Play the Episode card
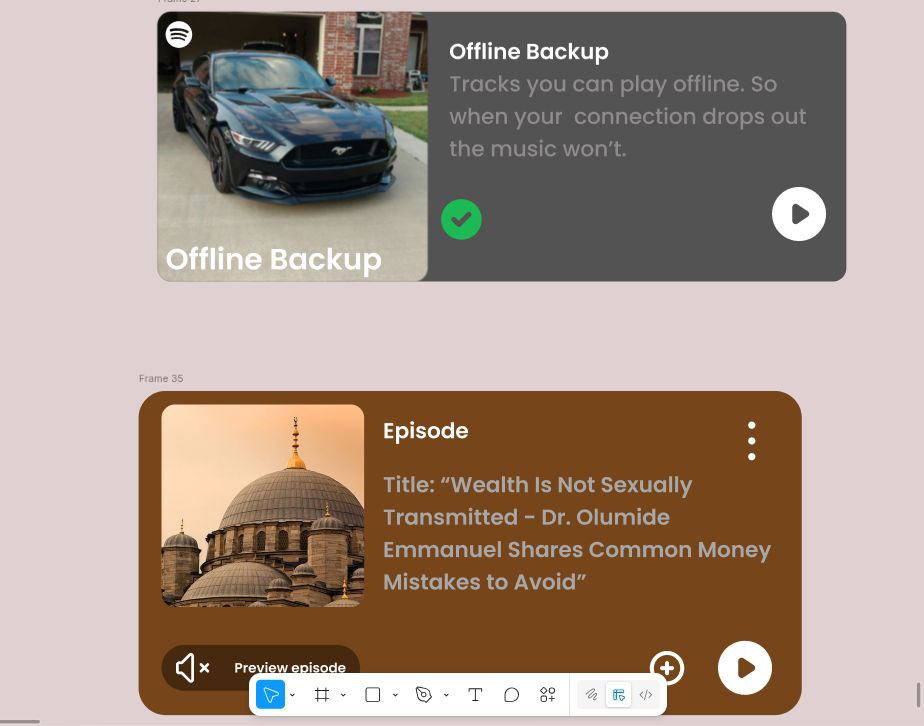 click(x=745, y=668)
